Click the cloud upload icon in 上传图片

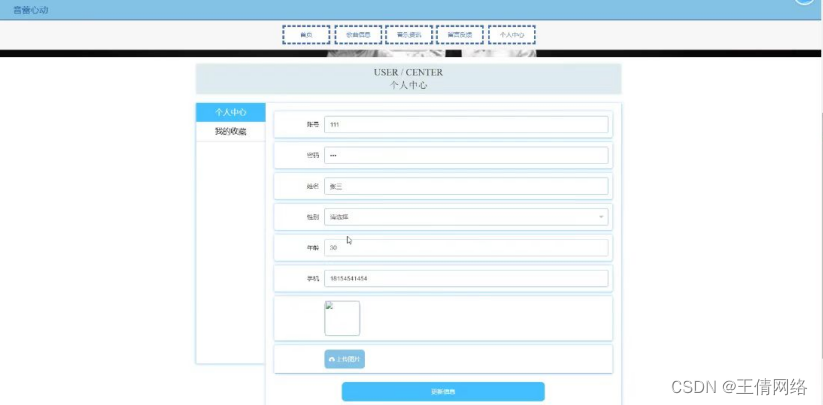tap(332, 359)
